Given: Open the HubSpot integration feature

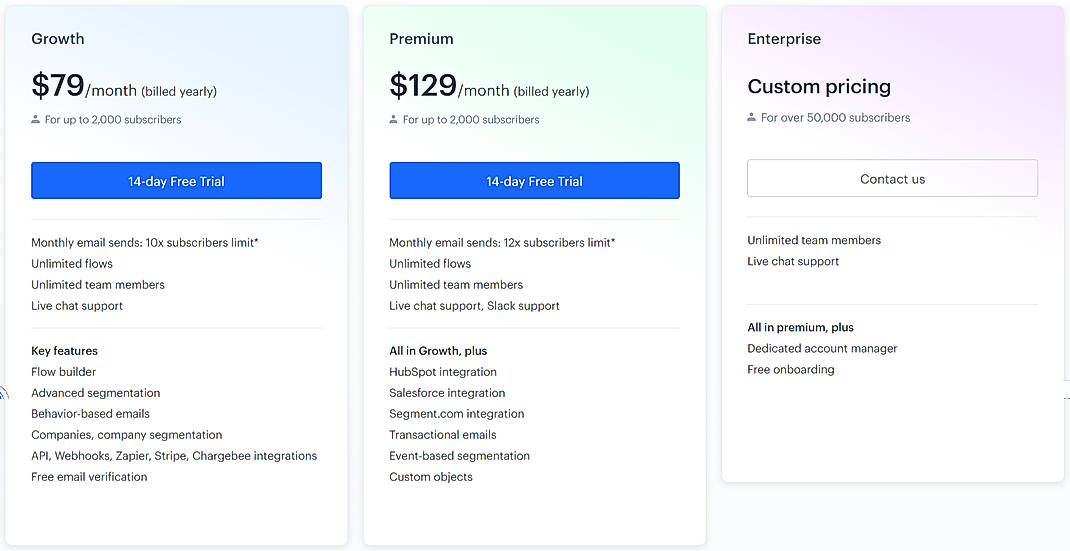Looking at the screenshot, I should (x=443, y=372).
